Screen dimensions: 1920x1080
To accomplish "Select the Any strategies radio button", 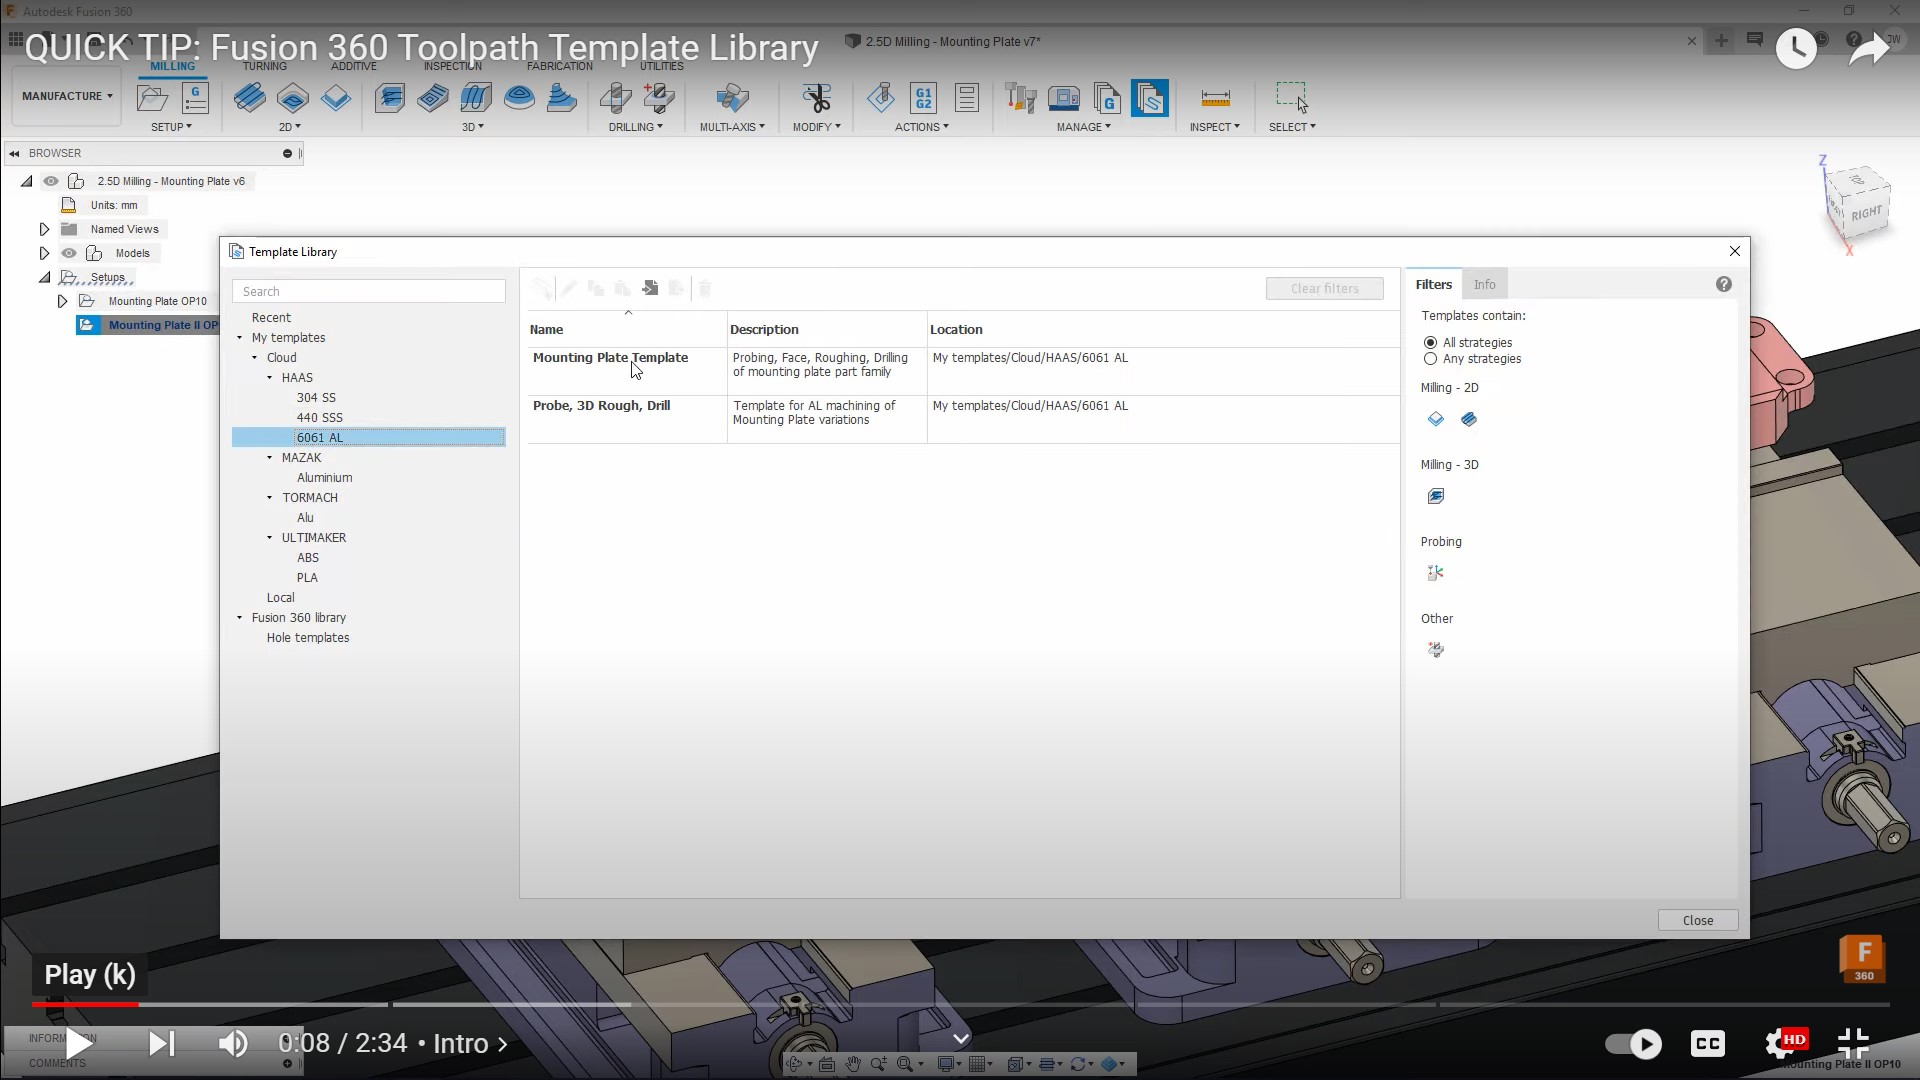I will point(1430,359).
